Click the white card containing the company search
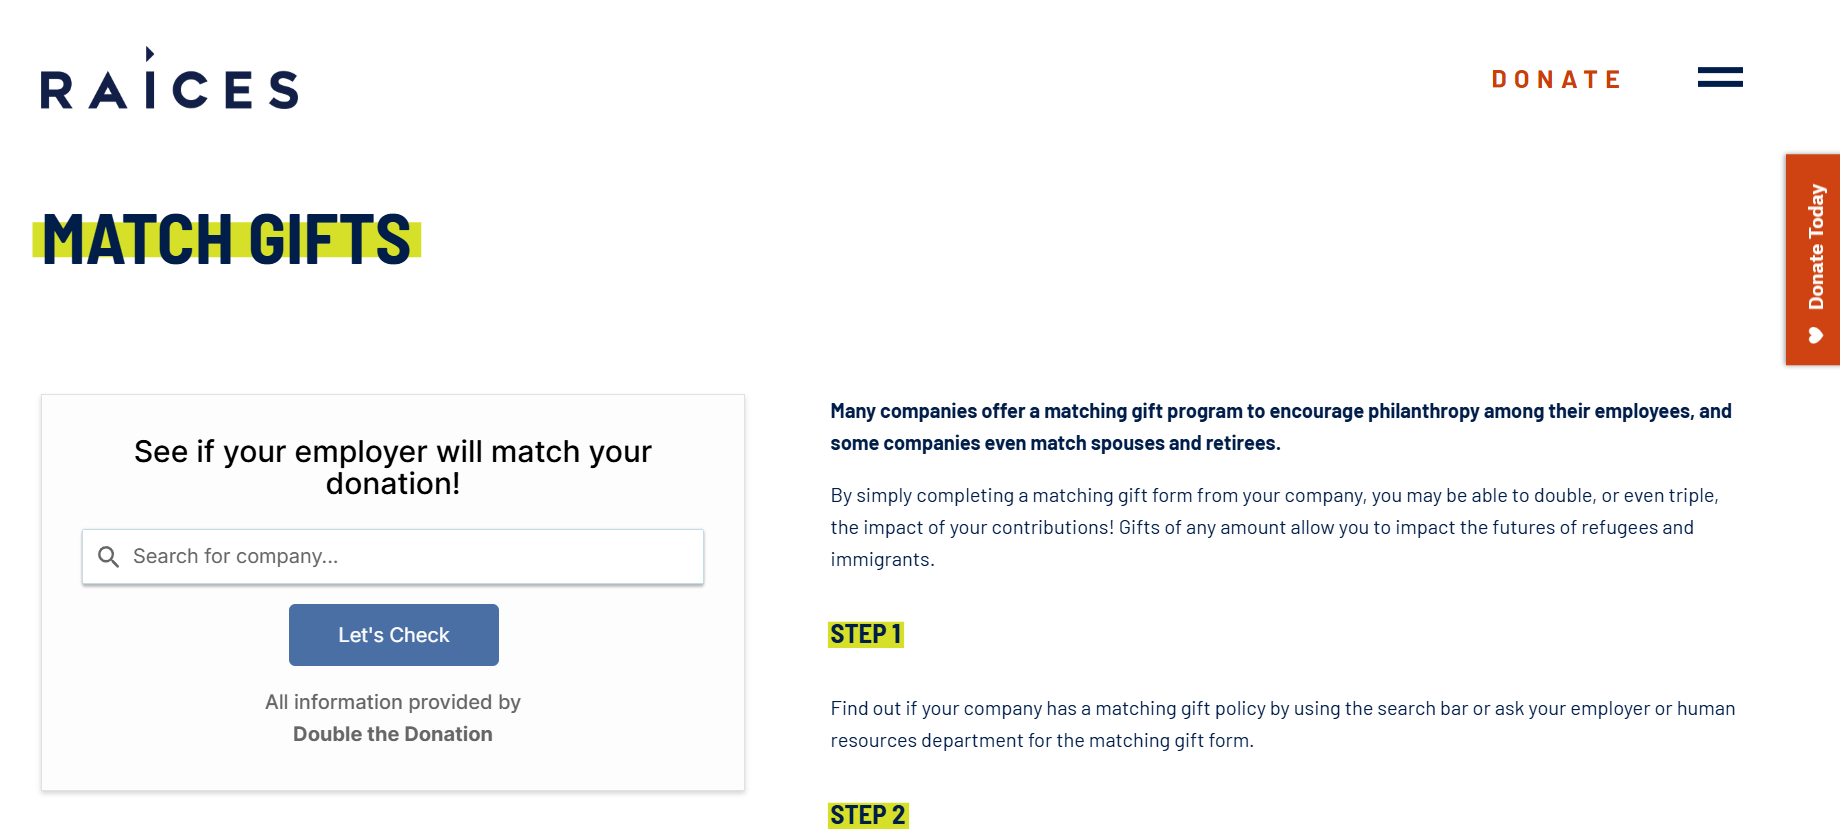The image size is (1840, 838). tap(393, 590)
